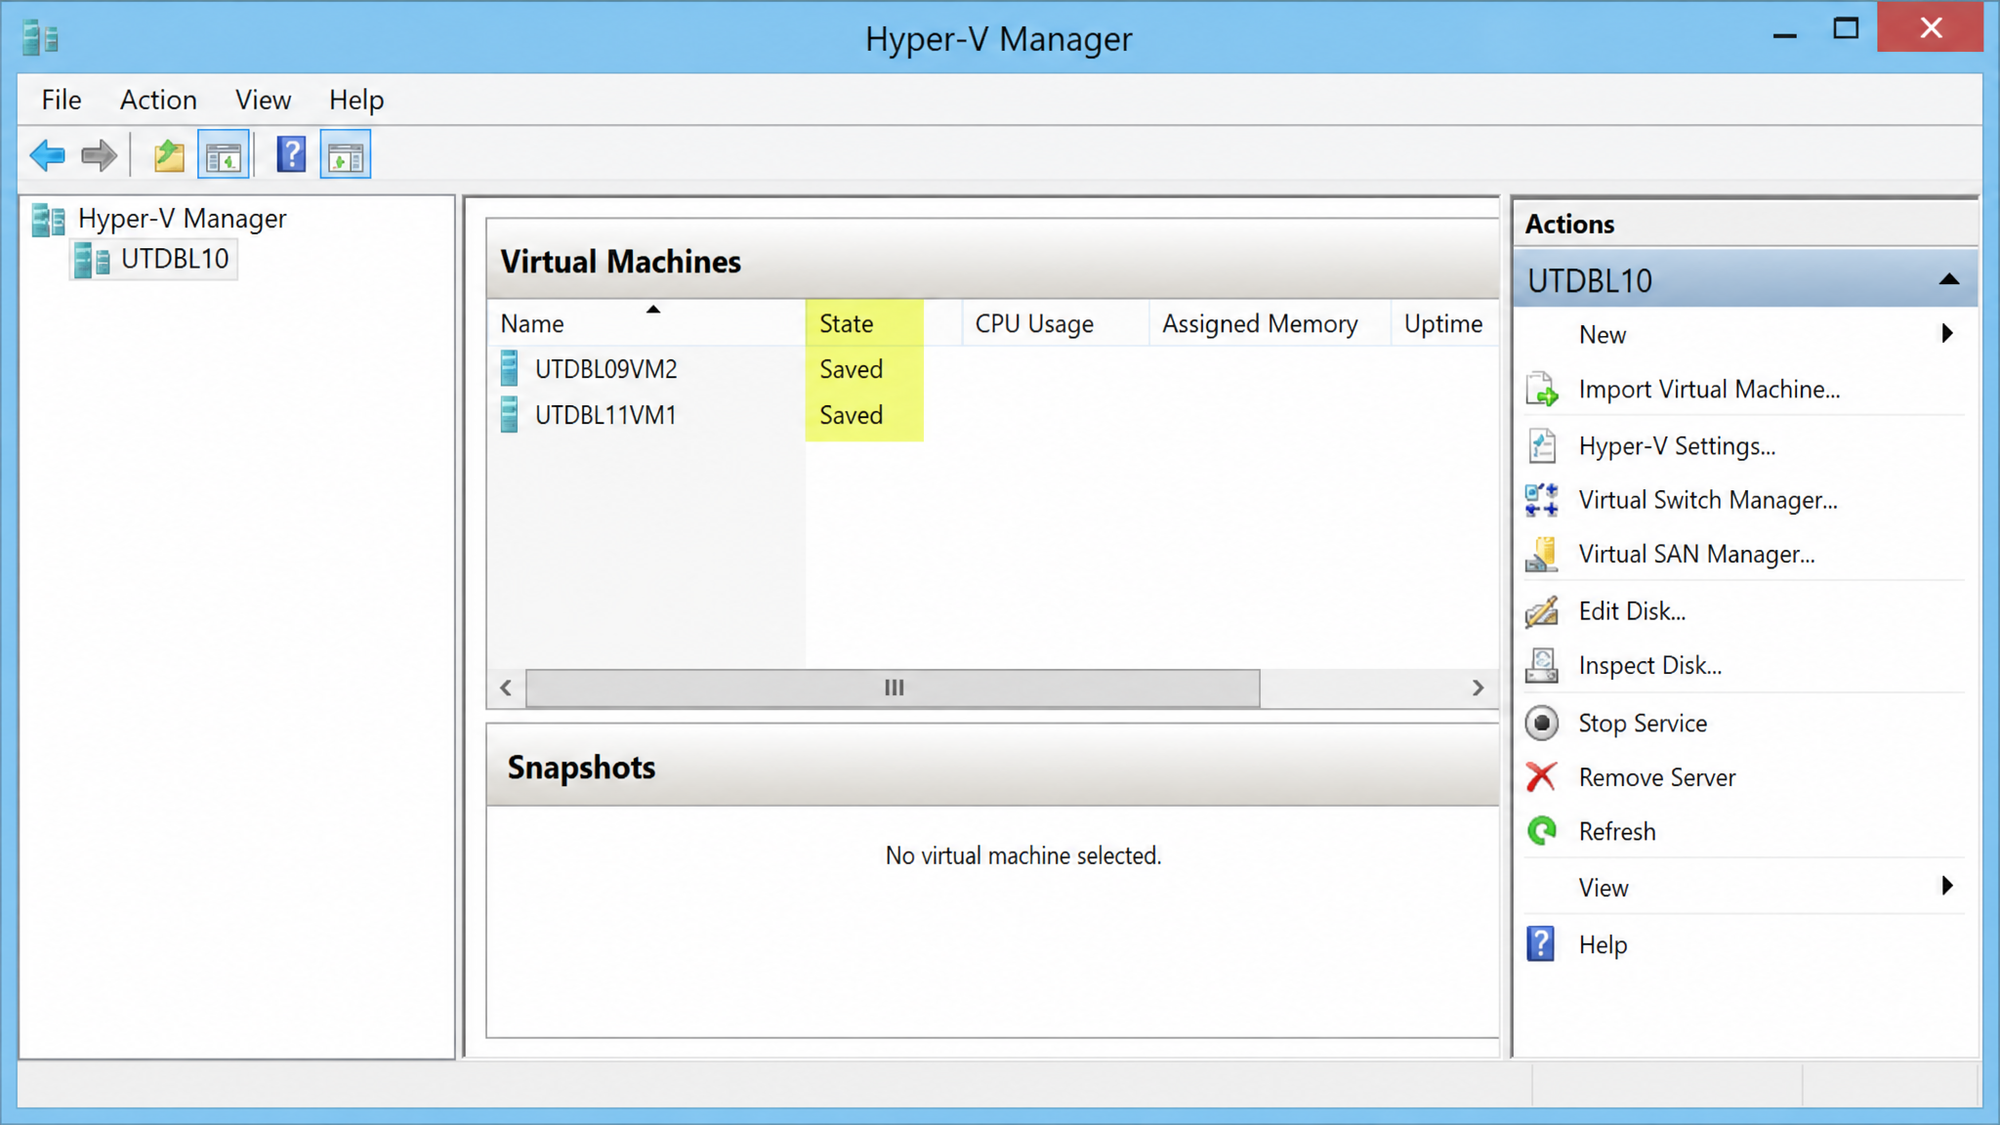Click the green Refresh icon
Viewport: 2000px width, 1125px height.
pos(1542,831)
